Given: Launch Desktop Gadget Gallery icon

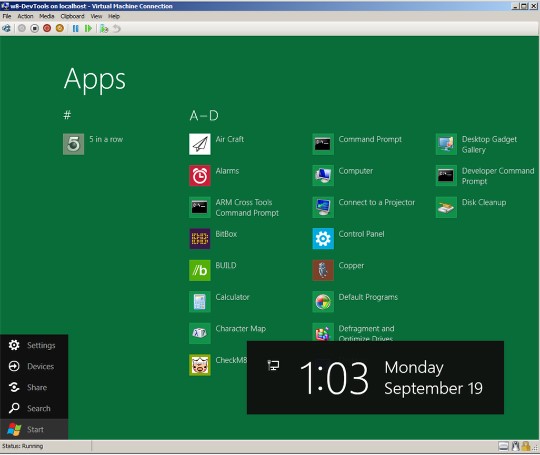Looking at the screenshot, I should 446,144.
